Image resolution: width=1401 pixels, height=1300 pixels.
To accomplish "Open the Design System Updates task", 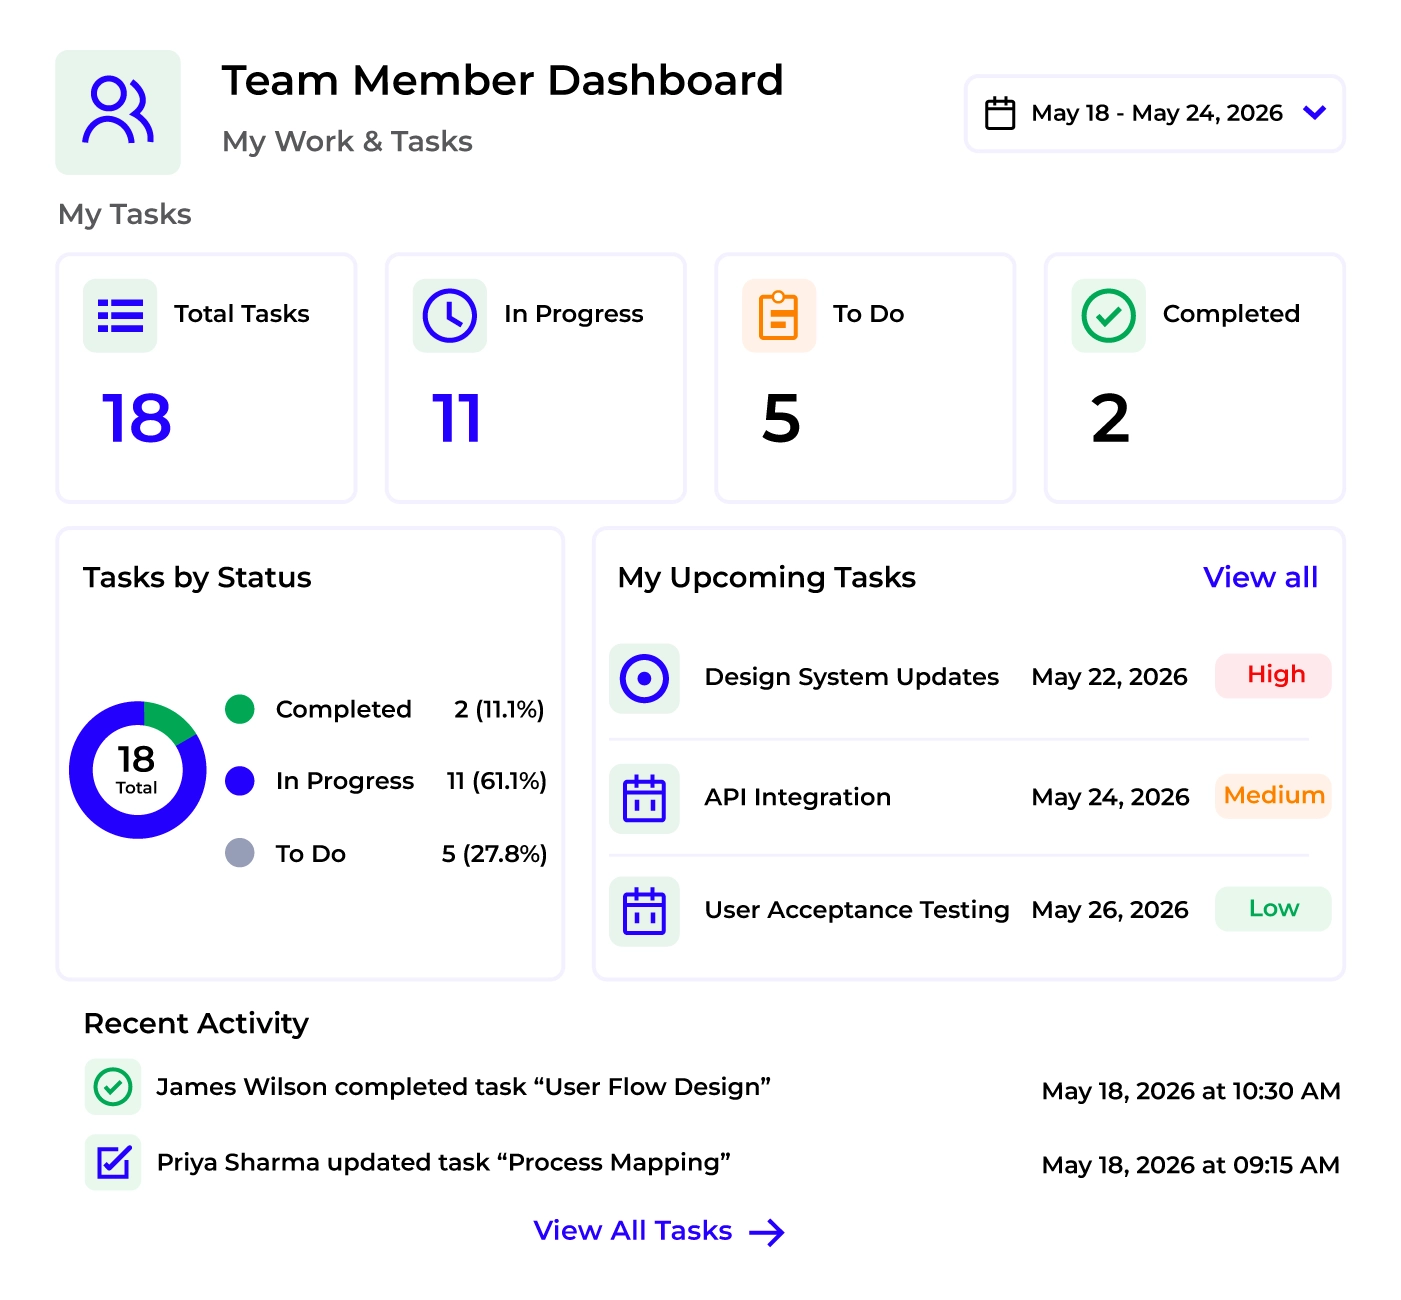I will click(x=852, y=677).
